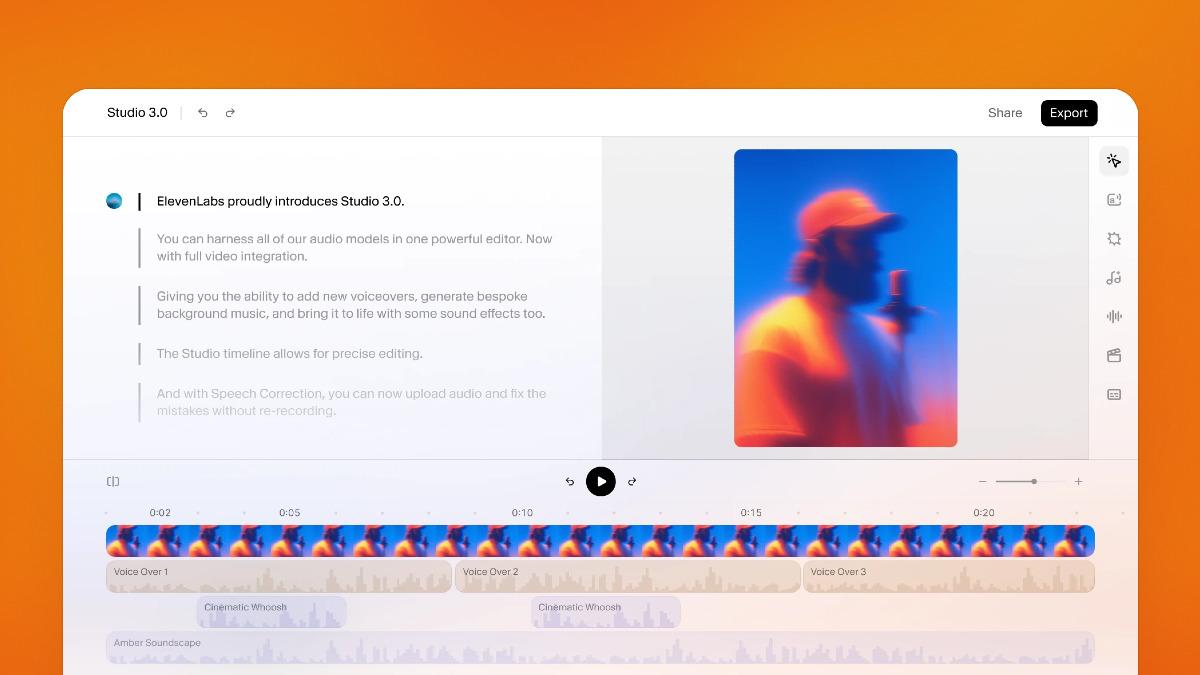Open the captions subtitles panel
This screenshot has height=675, width=1200.
pos(1114,395)
